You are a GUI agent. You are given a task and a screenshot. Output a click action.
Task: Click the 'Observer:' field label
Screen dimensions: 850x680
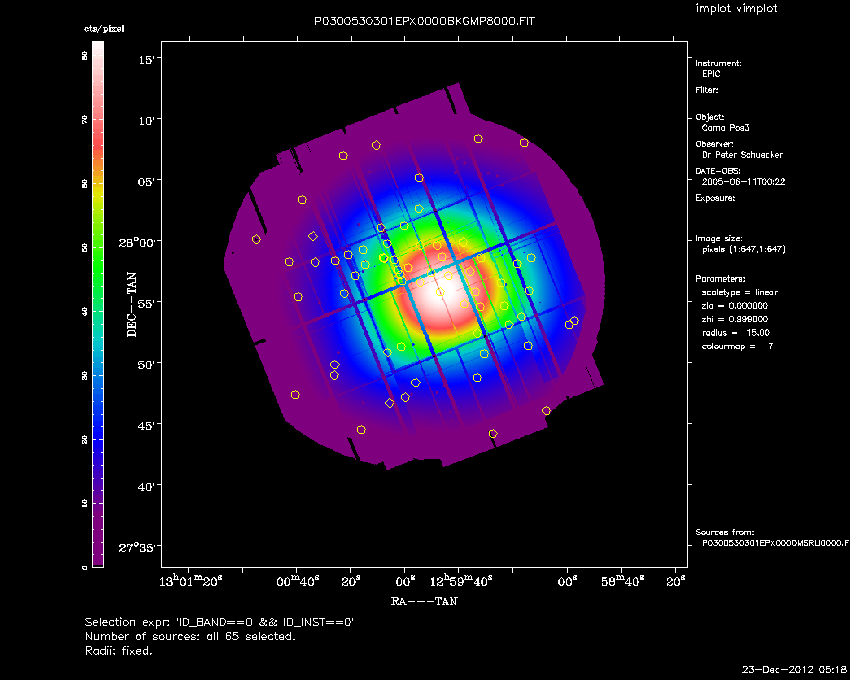[714, 144]
